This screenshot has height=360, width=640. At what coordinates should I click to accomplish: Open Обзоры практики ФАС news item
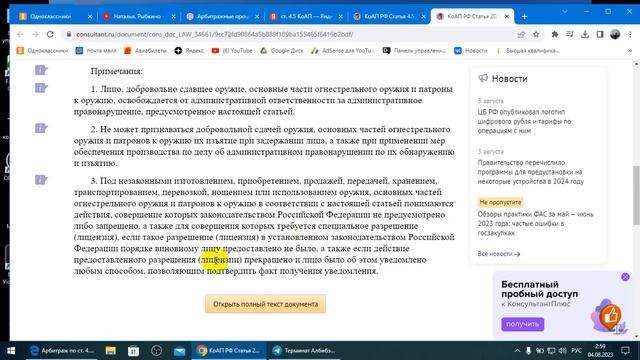(536, 223)
